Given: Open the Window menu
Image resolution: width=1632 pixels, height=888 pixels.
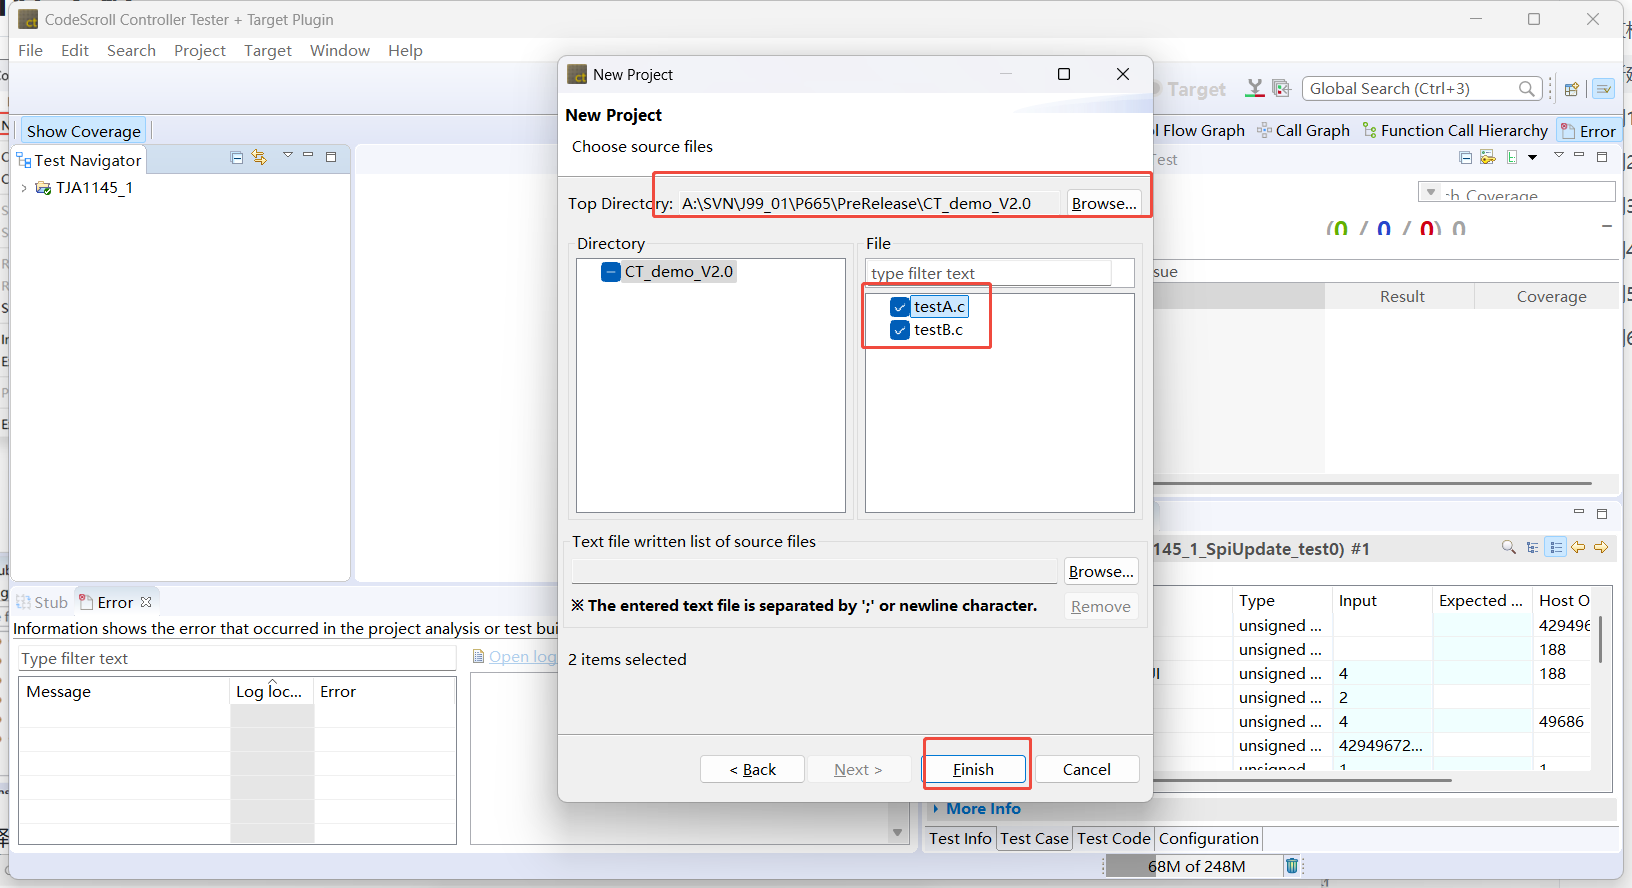Looking at the screenshot, I should [340, 50].
